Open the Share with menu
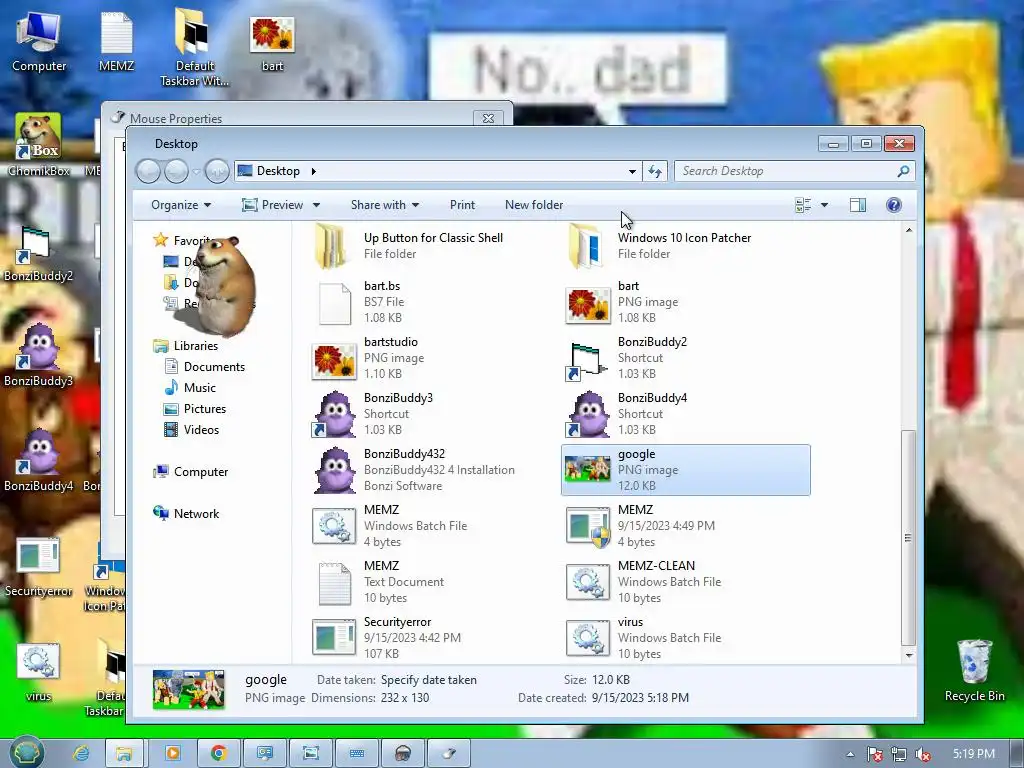The height and width of the screenshot is (768, 1024). 385,205
